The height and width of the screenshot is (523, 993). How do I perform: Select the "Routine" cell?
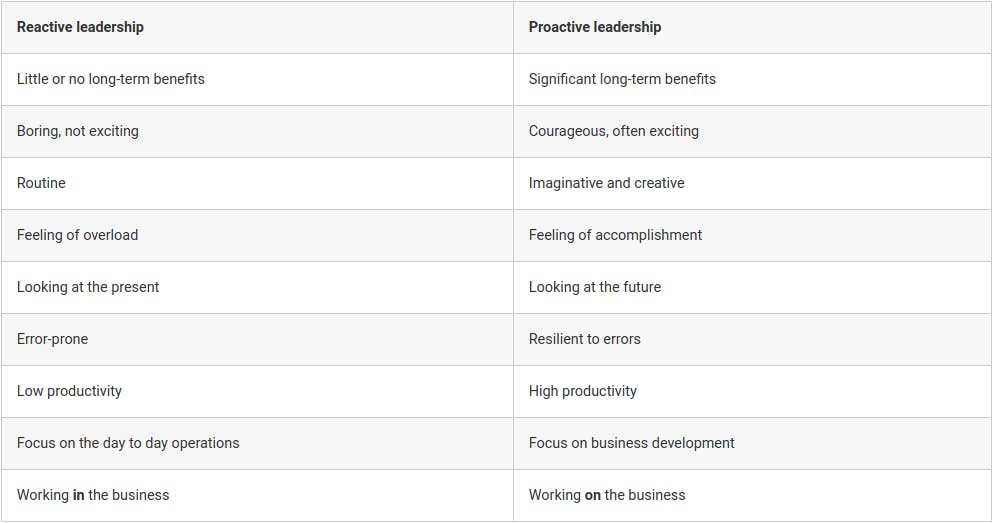coord(257,183)
